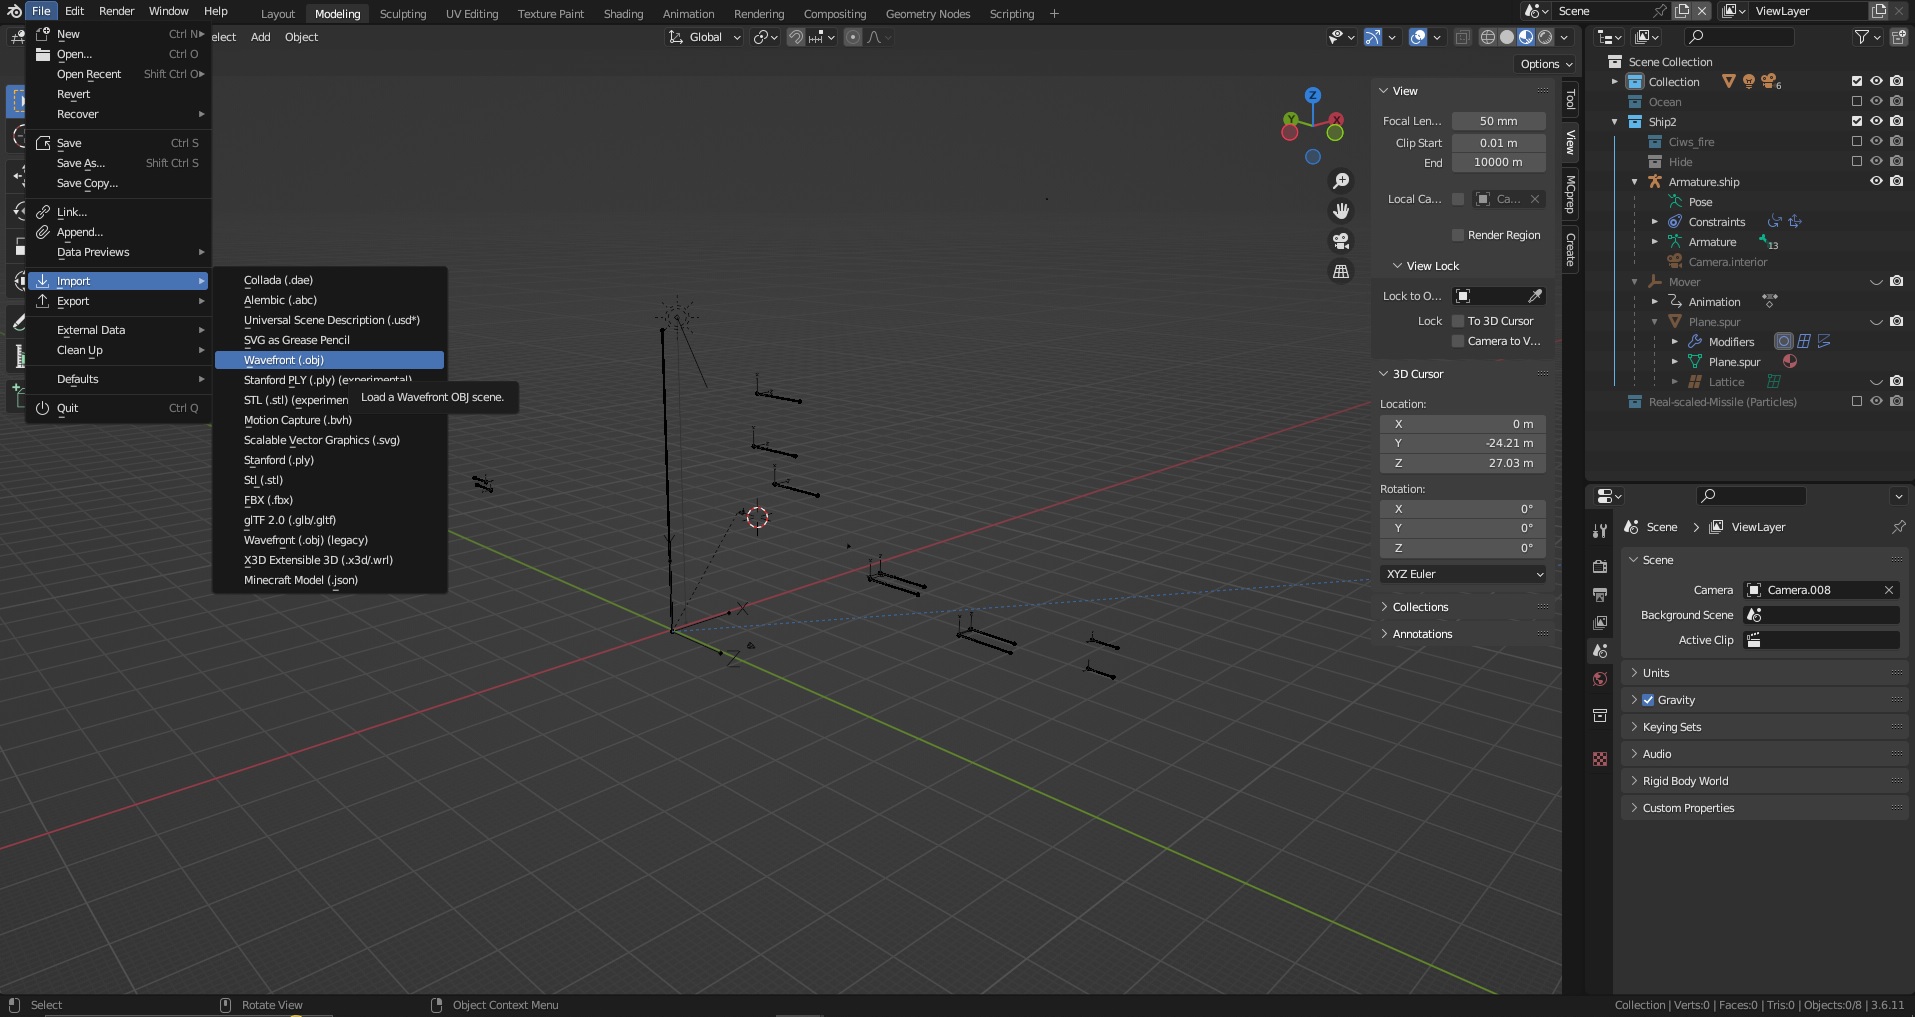Toggle viewport overlays icon
Image resolution: width=1915 pixels, height=1017 pixels.
pos(1418,37)
